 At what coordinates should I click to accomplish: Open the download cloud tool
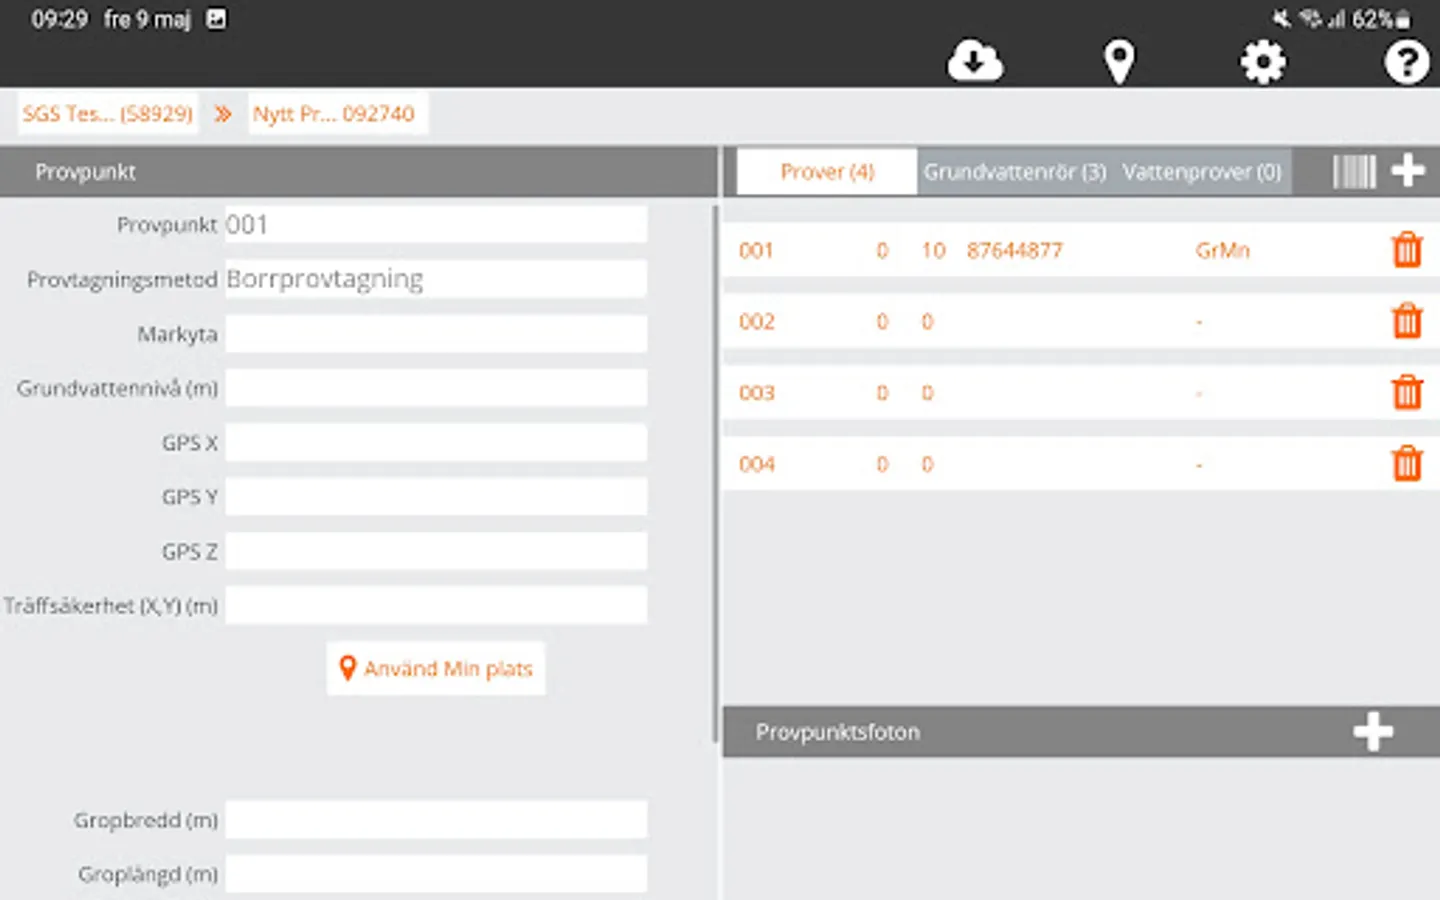coord(974,60)
